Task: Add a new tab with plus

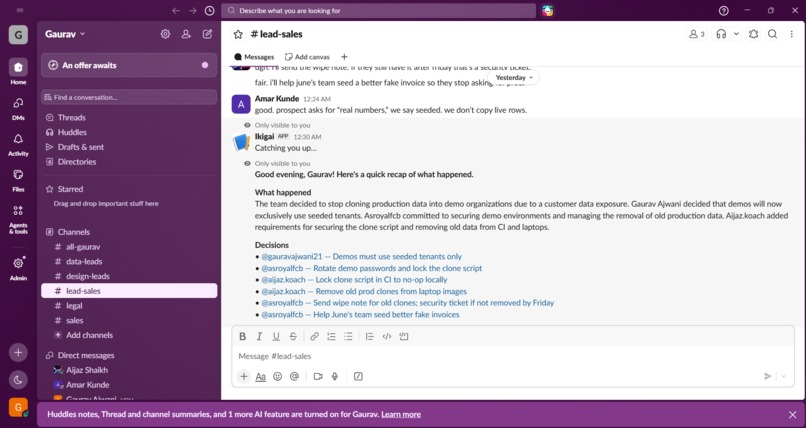Action: point(344,57)
